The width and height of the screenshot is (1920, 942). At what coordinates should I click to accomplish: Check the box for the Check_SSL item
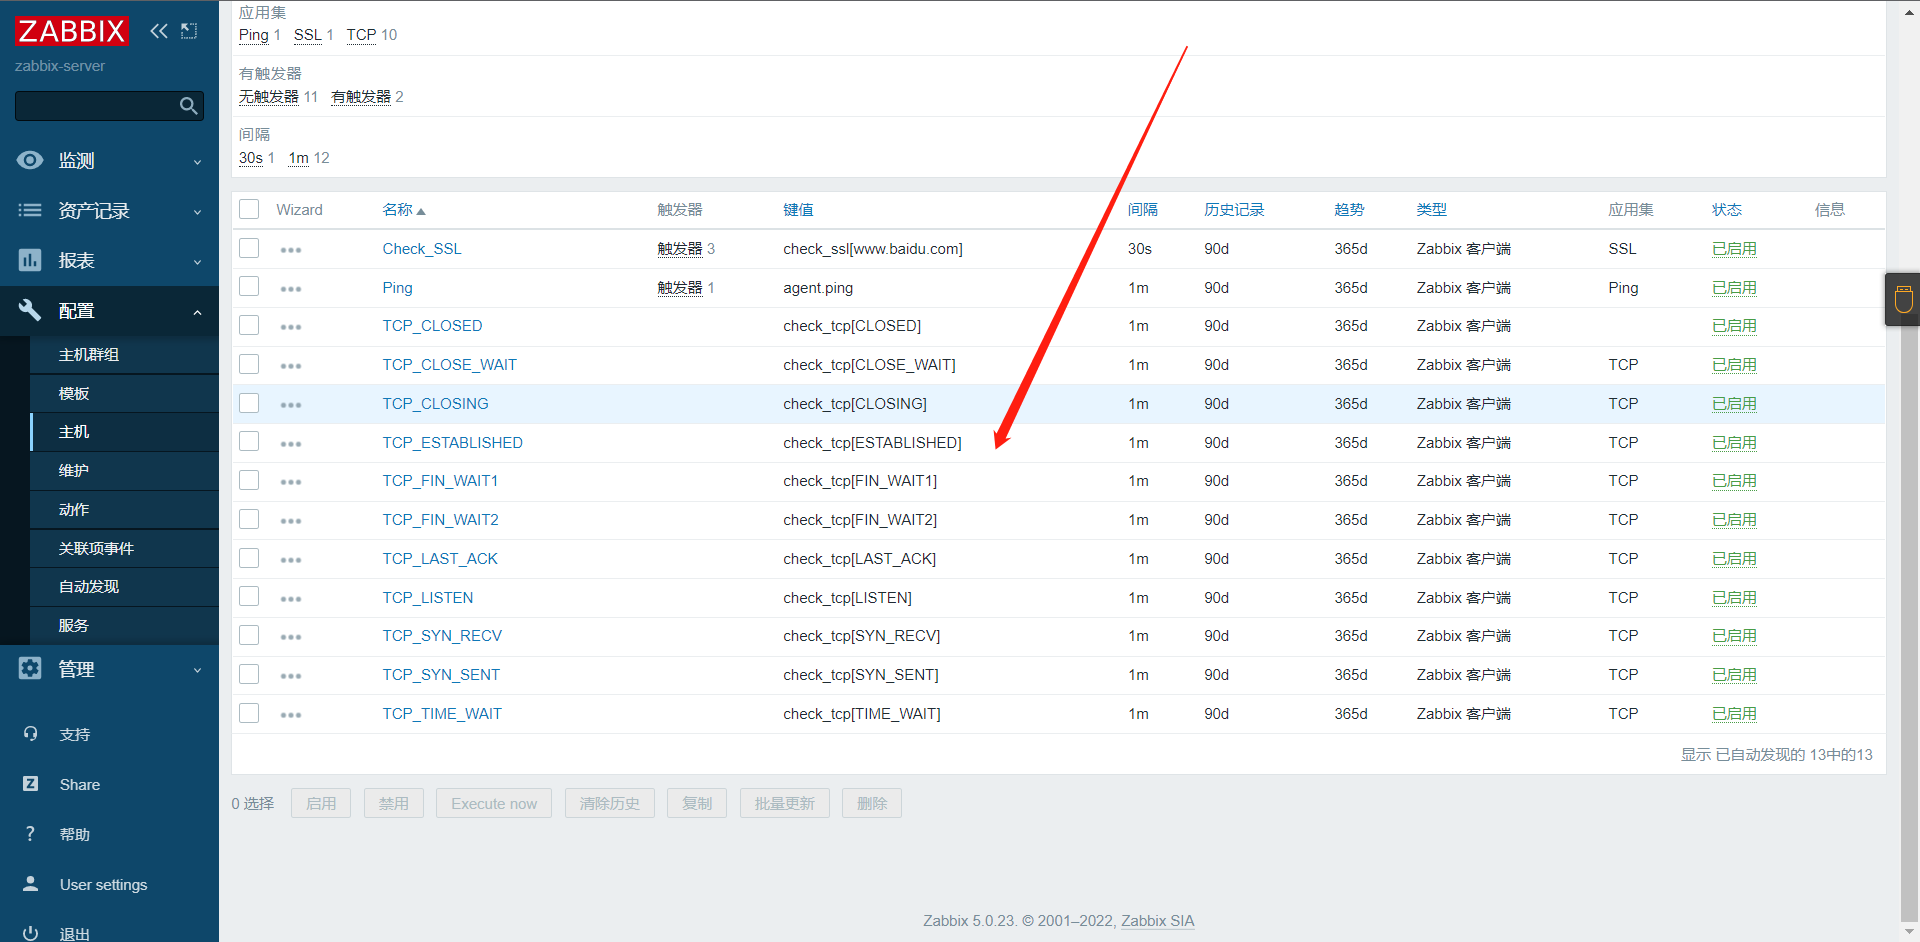[249, 248]
